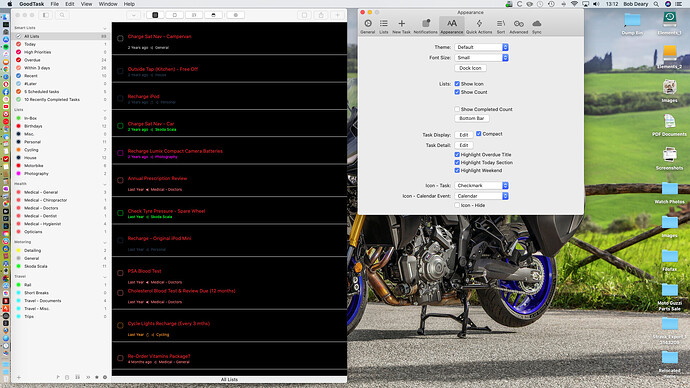Click the volume icon in menu bar
This screenshot has width=690, height=388.
click(596, 4)
